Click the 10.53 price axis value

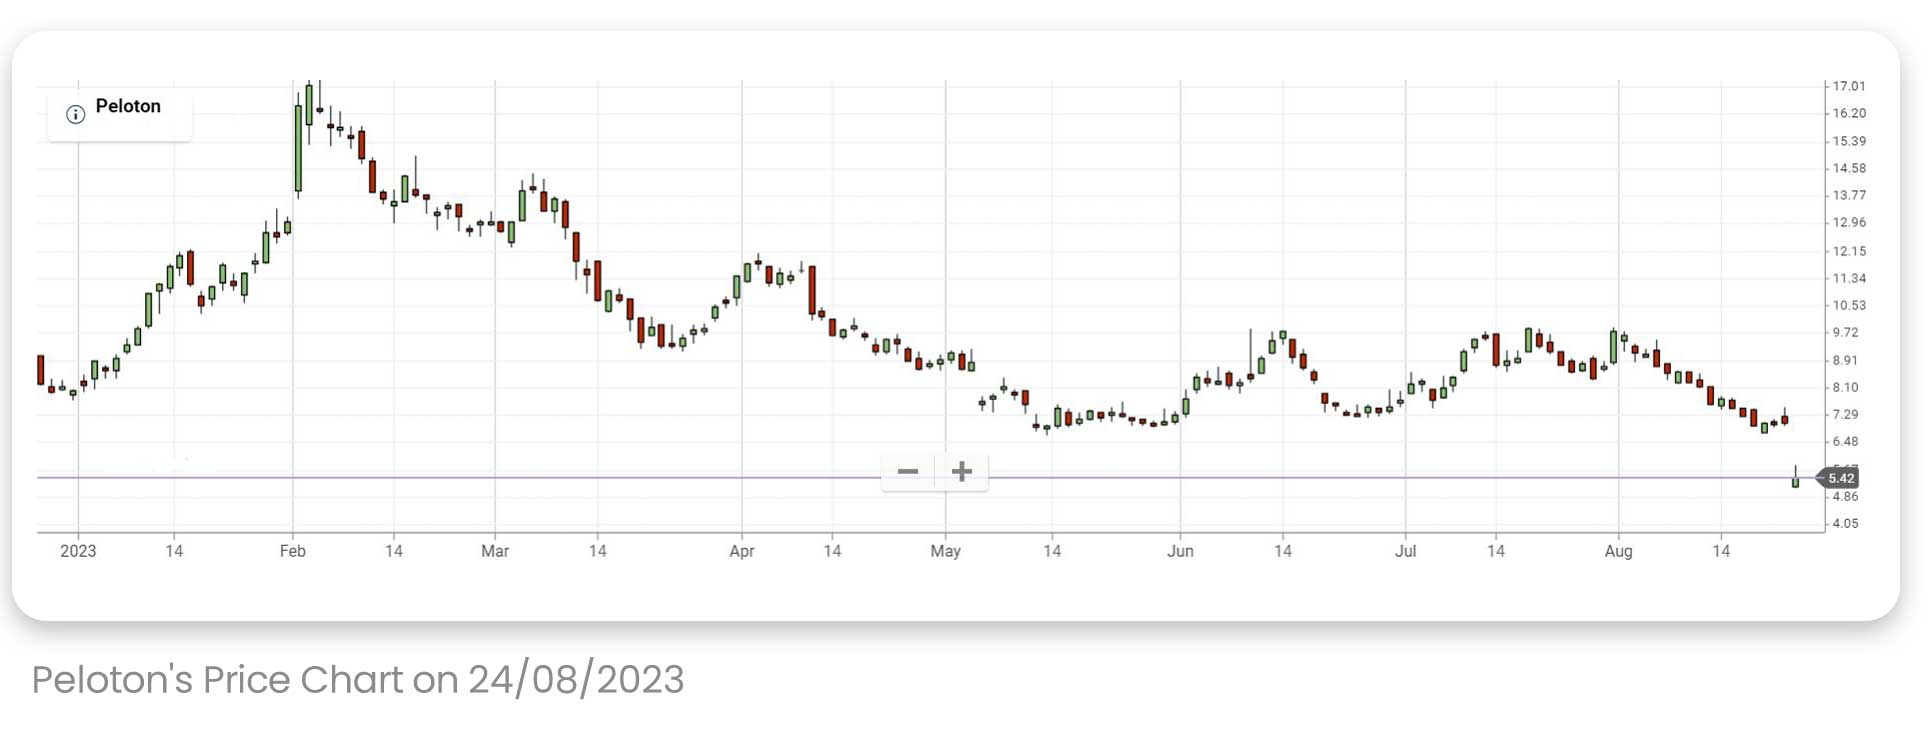tap(1849, 305)
